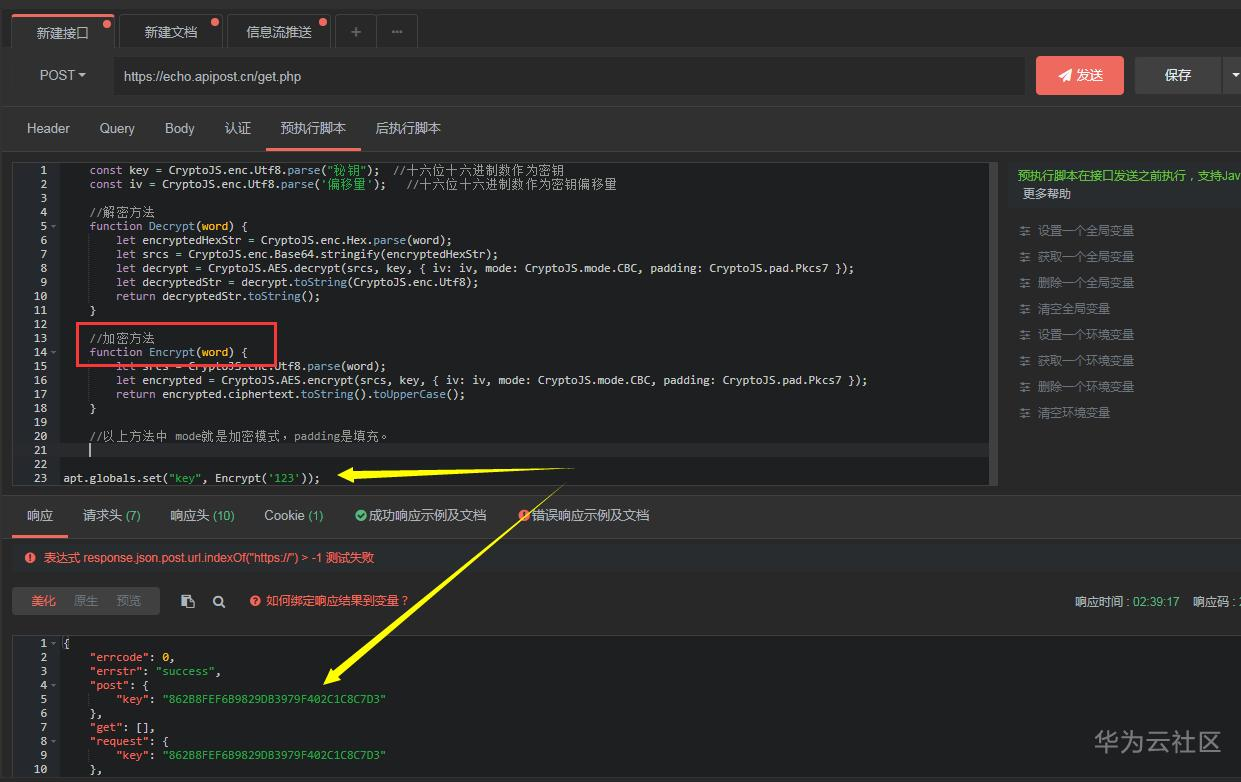1241x782 pixels.
Task: Show the Cookie (1) tab
Action: point(294,515)
